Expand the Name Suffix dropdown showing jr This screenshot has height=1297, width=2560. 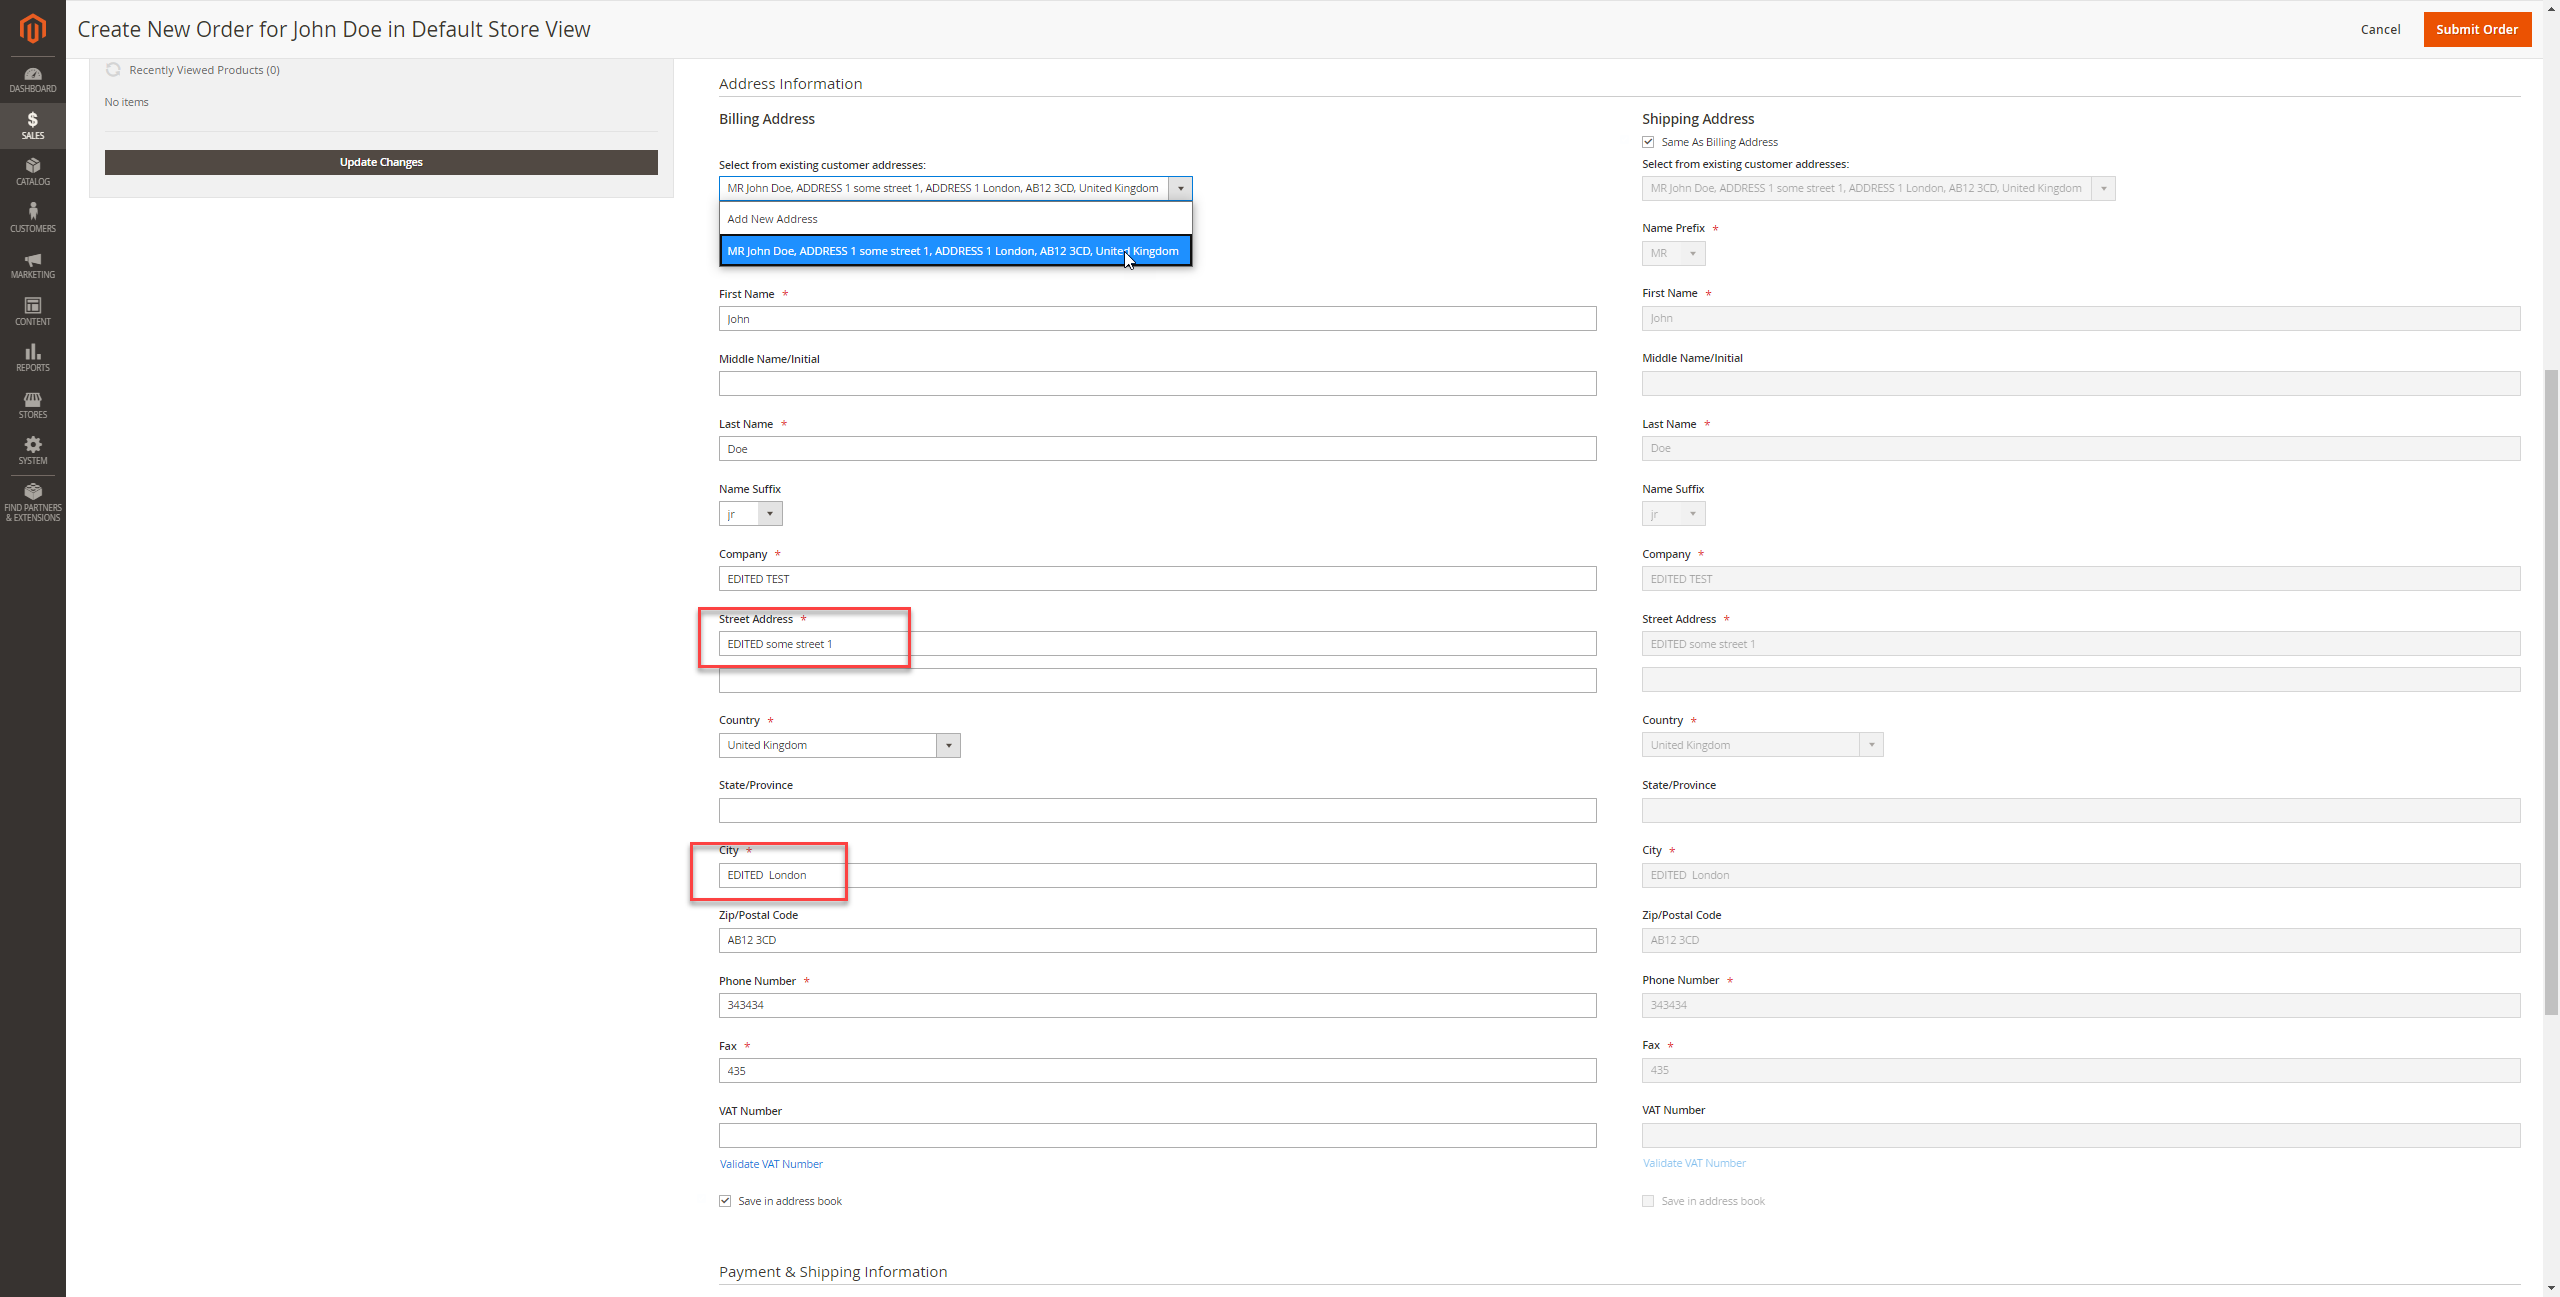770,513
